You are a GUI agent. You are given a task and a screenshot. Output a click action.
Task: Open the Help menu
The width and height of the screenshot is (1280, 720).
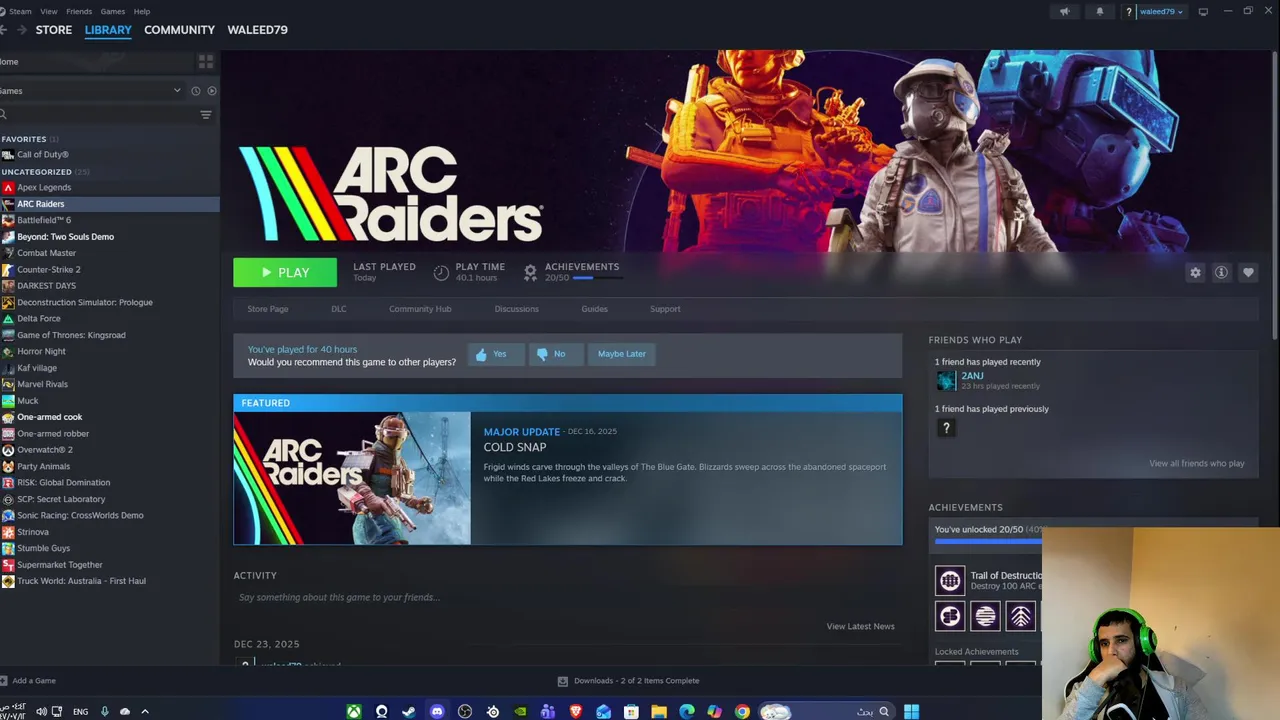(x=142, y=12)
